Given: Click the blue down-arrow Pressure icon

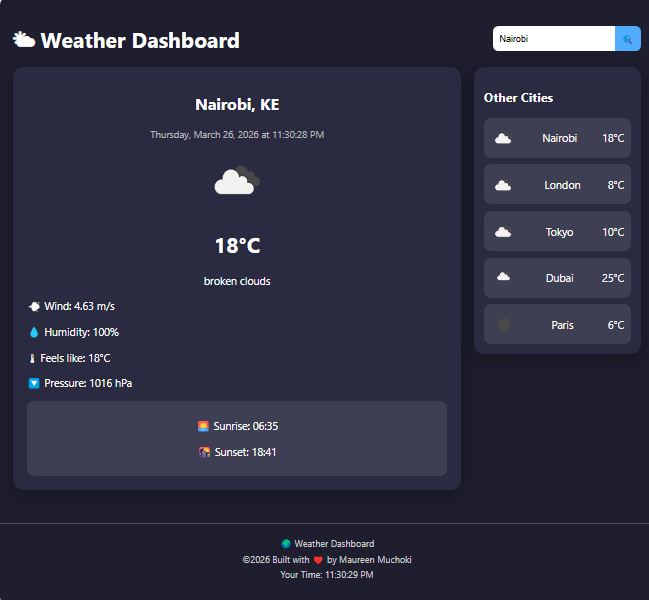Looking at the screenshot, I should coord(34,384).
